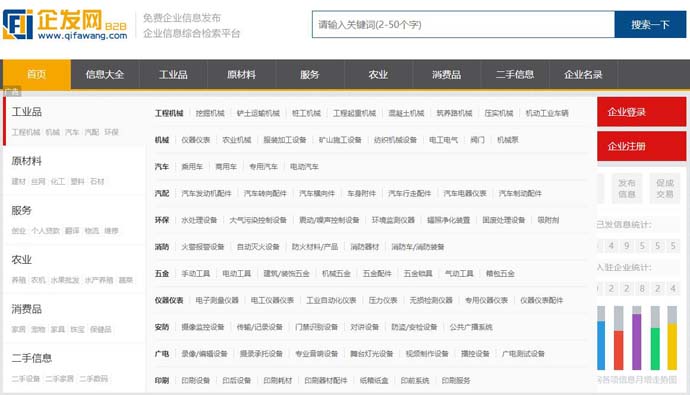
Task: Click 水果批发 under sidebar 农业
Action: click(65, 280)
